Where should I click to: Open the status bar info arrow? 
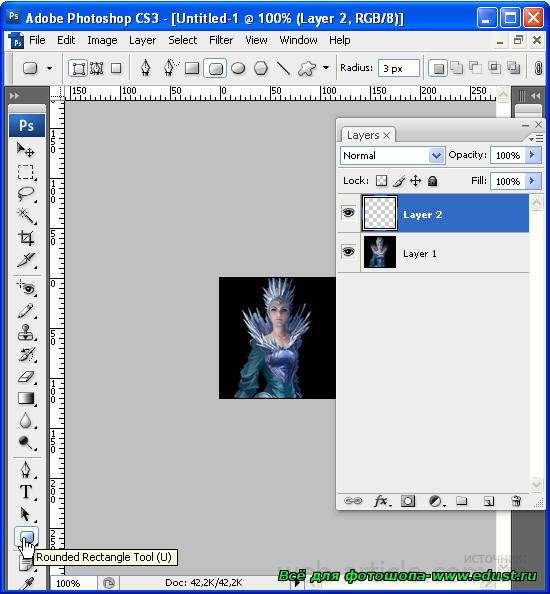tap(297, 583)
